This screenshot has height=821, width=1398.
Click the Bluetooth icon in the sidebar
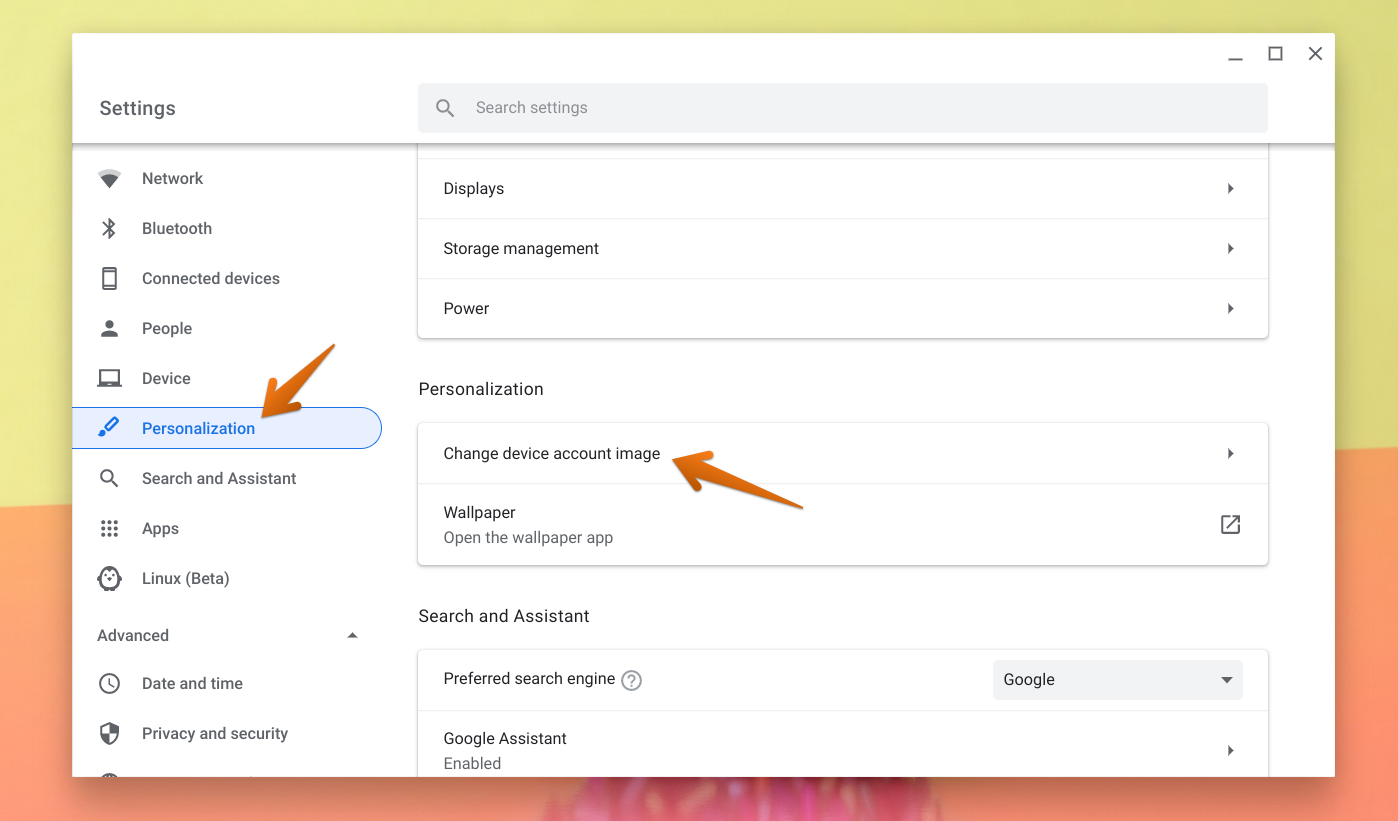(x=109, y=229)
